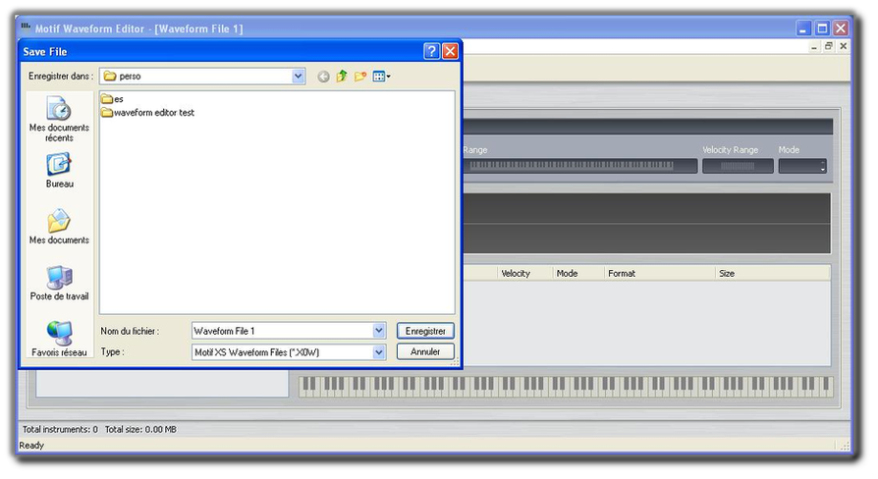Click the Velocity Range control in main window
This screenshot has height=479, width=878.
point(737,166)
